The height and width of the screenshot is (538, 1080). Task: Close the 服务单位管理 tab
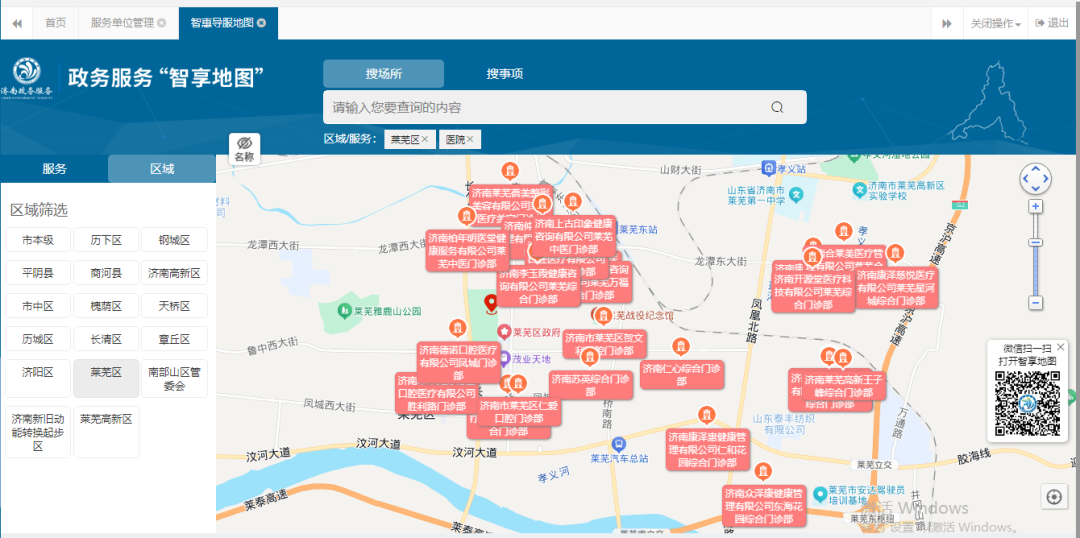click(x=161, y=23)
